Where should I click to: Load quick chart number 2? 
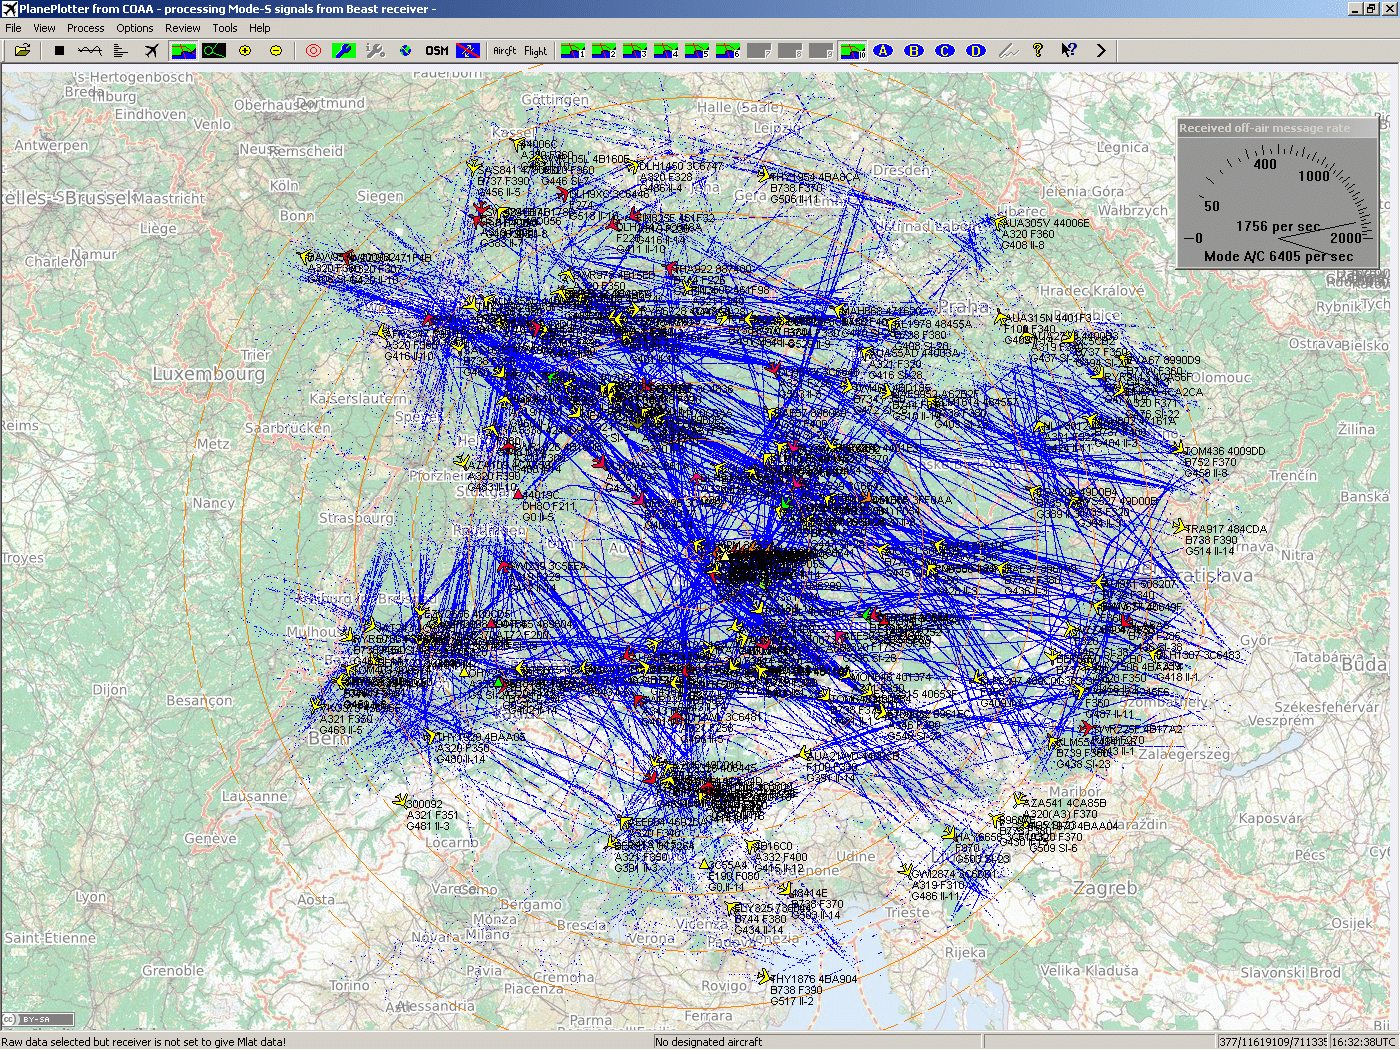coord(604,50)
